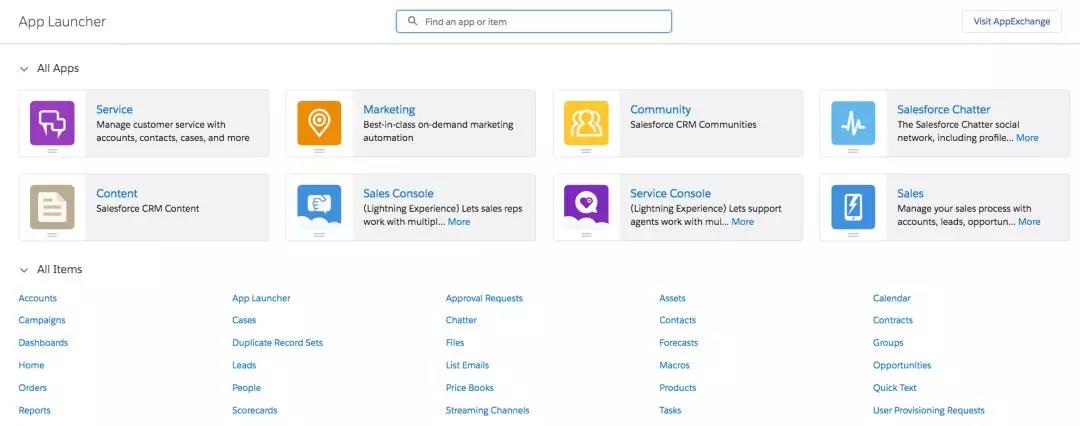Viewport: 1080px width, 426px height.
Task: Click the Visit AppExchange button
Action: 1011,21
